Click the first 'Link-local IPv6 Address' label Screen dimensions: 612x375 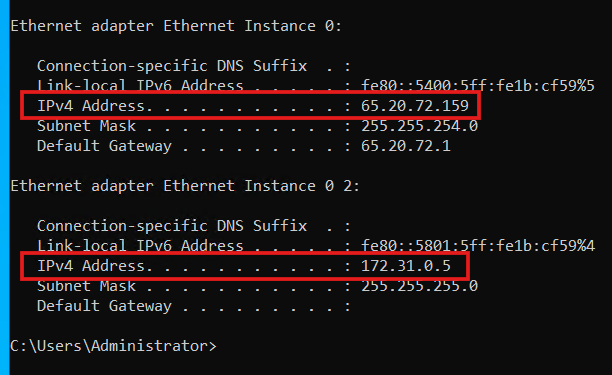[140, 85]
